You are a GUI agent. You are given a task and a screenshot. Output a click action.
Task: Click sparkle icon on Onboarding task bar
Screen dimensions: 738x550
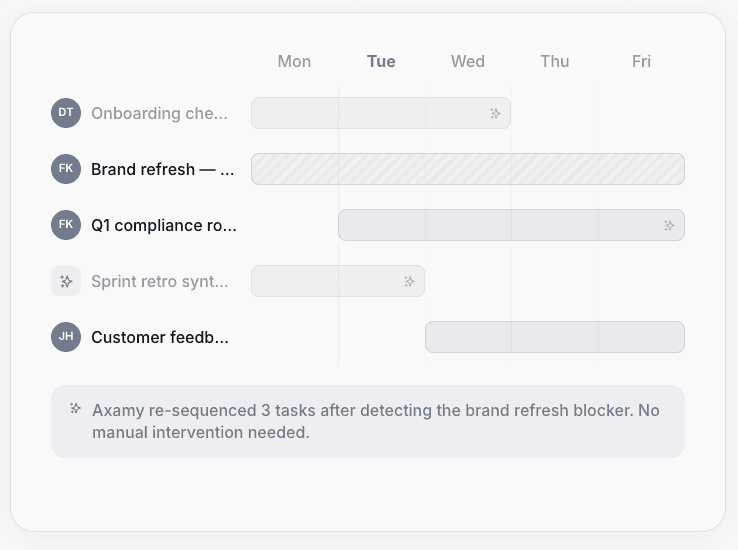[495, 113]
